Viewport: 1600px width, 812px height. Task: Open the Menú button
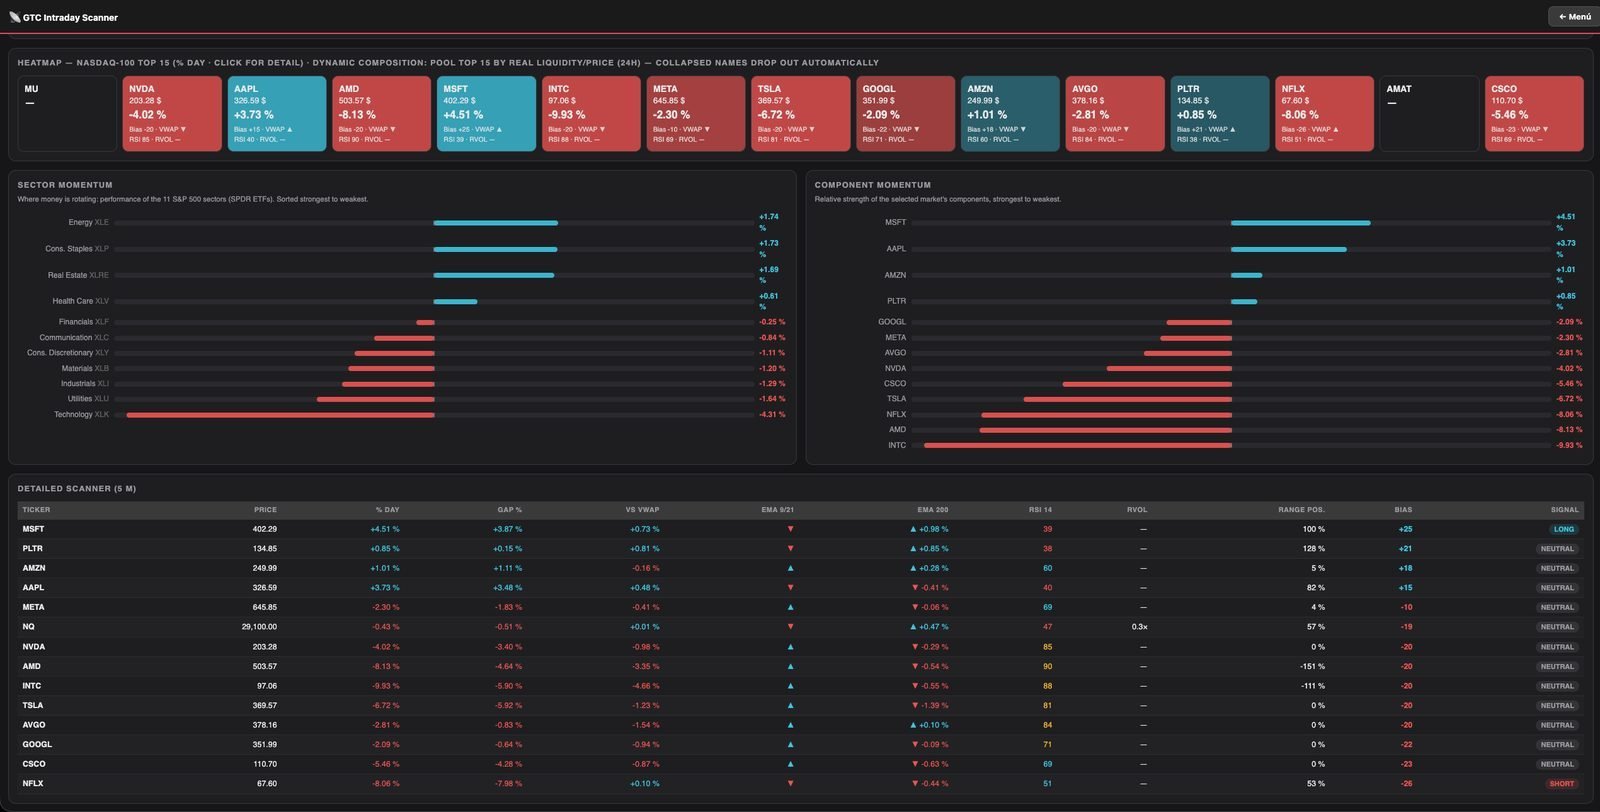tap(1574, 16)
